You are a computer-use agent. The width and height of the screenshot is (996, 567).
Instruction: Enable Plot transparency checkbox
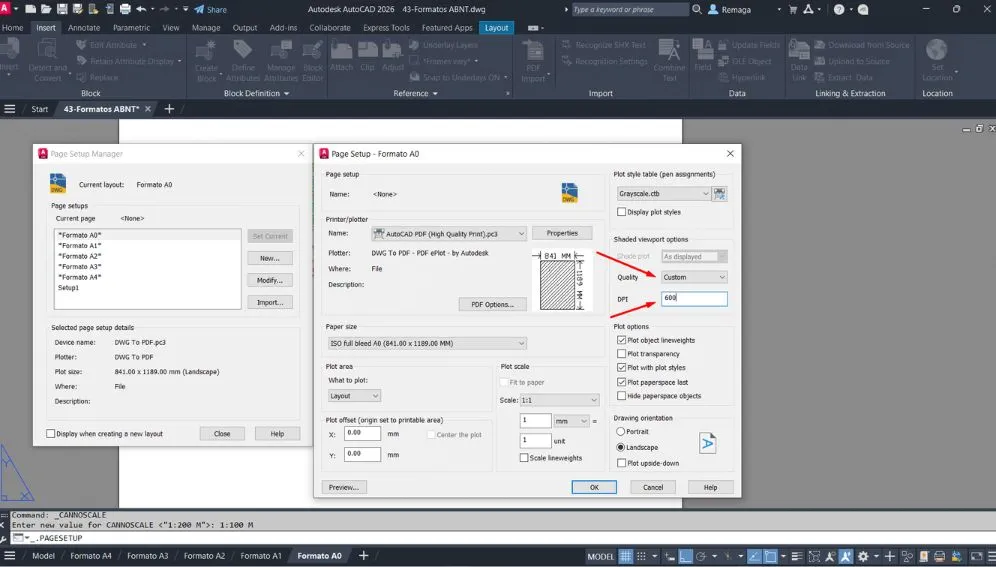click(x=621, y=354)
